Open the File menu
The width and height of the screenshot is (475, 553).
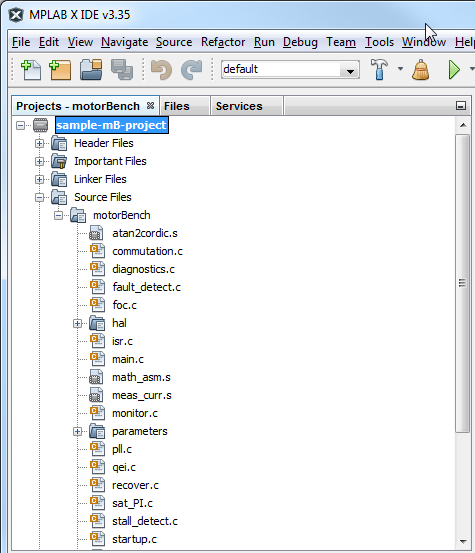pos(21,42)
